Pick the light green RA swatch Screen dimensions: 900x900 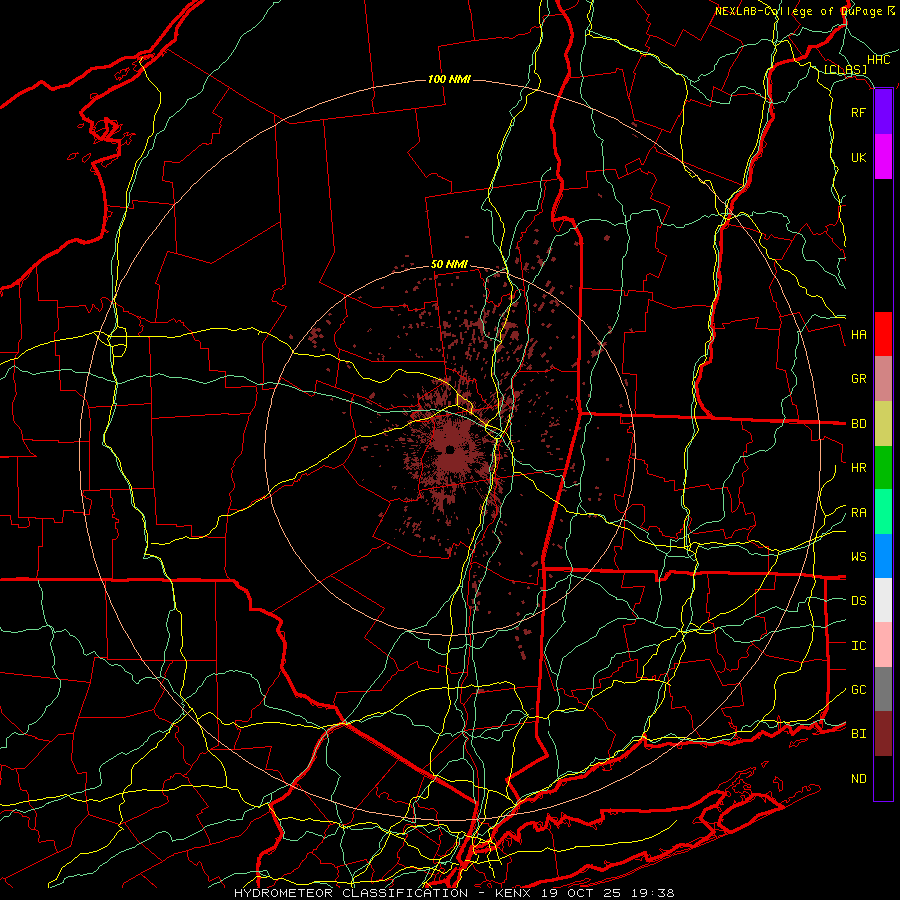pyautogui.click(x=883, y=512)
